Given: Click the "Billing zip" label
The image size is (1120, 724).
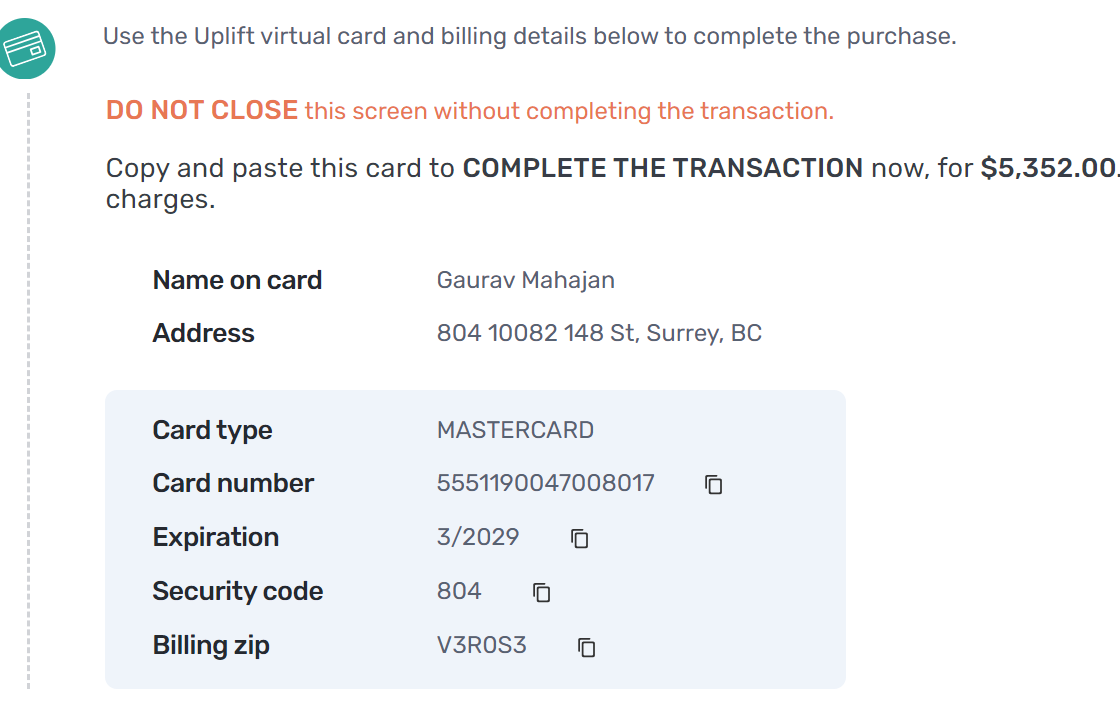Looking at the screenshot, I should click(211, 645).
